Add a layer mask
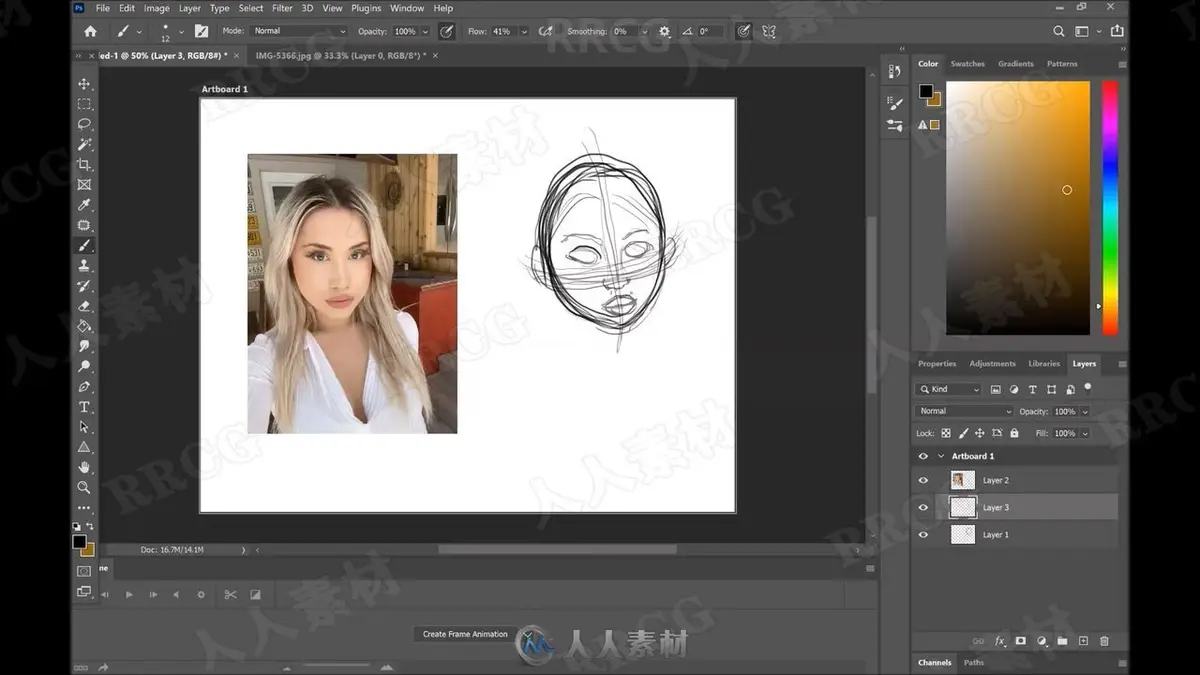Viewport: 1200px width, 675px height. tap(1021, 641)
